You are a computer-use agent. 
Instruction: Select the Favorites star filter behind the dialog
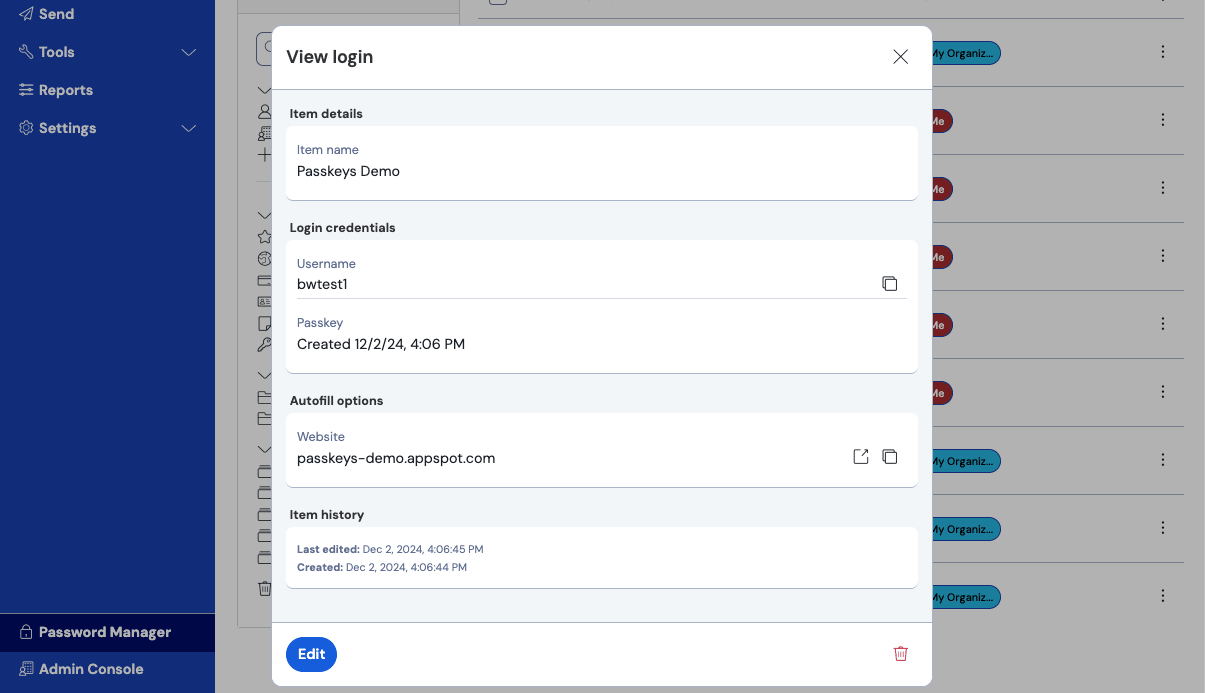(x=264, y=237)
